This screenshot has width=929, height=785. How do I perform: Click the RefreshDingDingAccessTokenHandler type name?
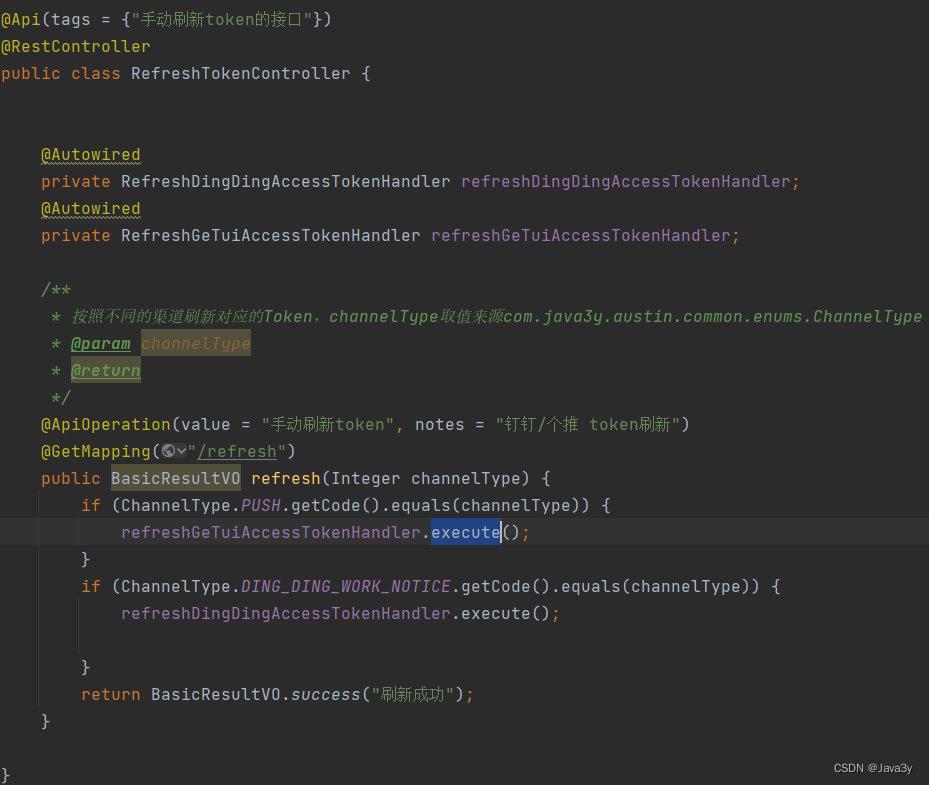click(x=286, y=181)
